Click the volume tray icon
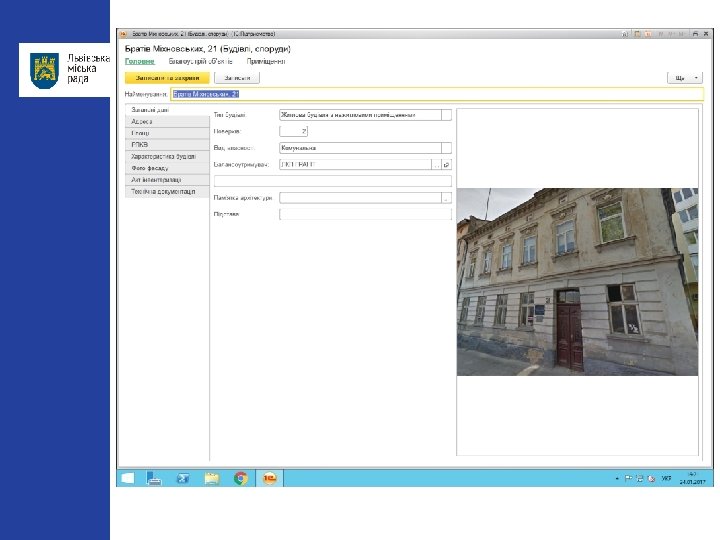This screenshot has width=720, height=540. coord(651,478)
